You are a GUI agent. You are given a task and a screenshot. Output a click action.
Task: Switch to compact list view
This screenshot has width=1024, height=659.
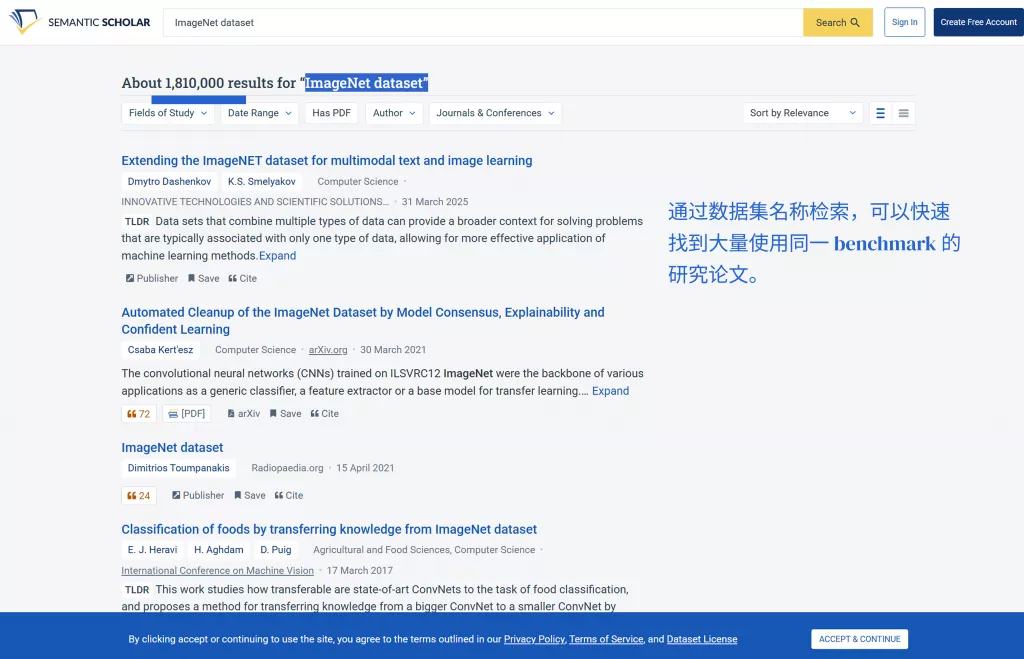[x=880, y=113]
